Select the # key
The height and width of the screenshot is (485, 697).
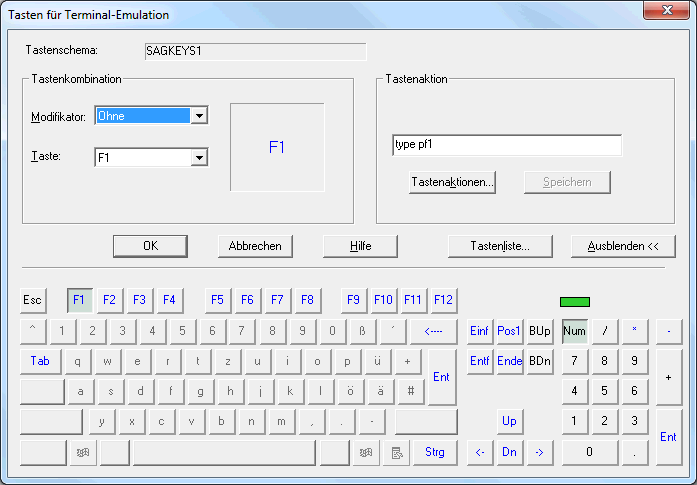tap(411, 391)
